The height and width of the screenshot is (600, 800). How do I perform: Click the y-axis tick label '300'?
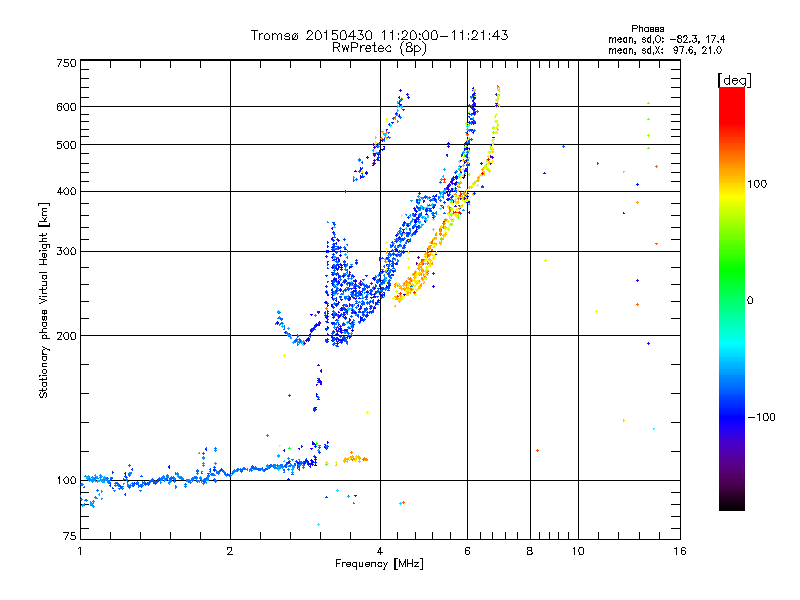[x=67, y=252]
